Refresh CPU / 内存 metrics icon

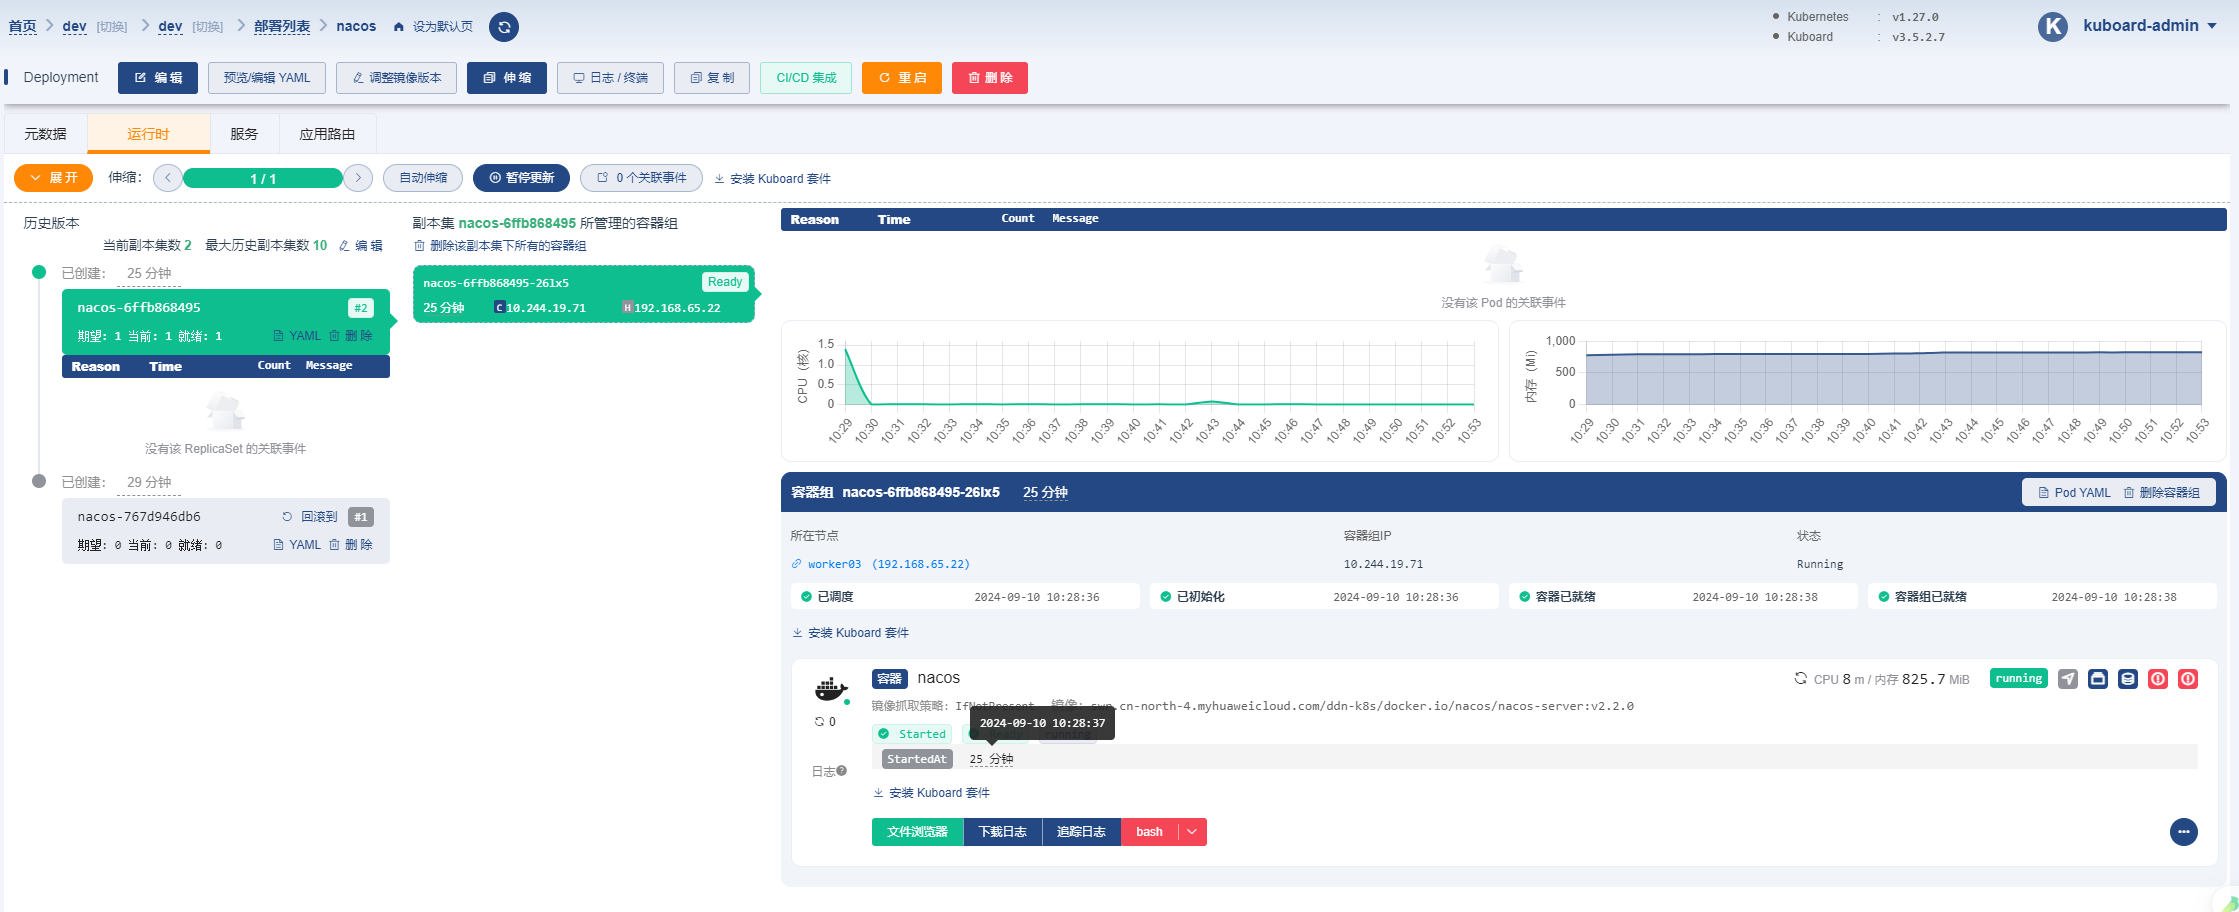click(1801, 679)
